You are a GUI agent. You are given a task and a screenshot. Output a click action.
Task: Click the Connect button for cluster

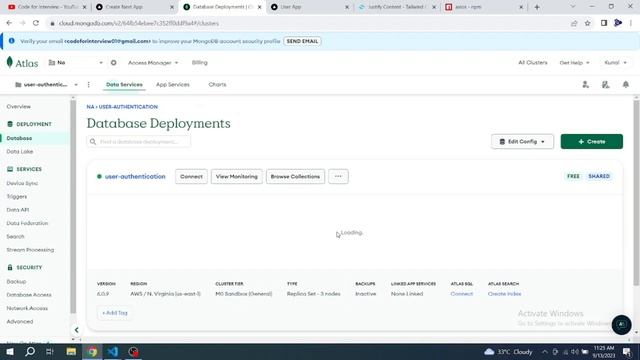pos(191,176)
